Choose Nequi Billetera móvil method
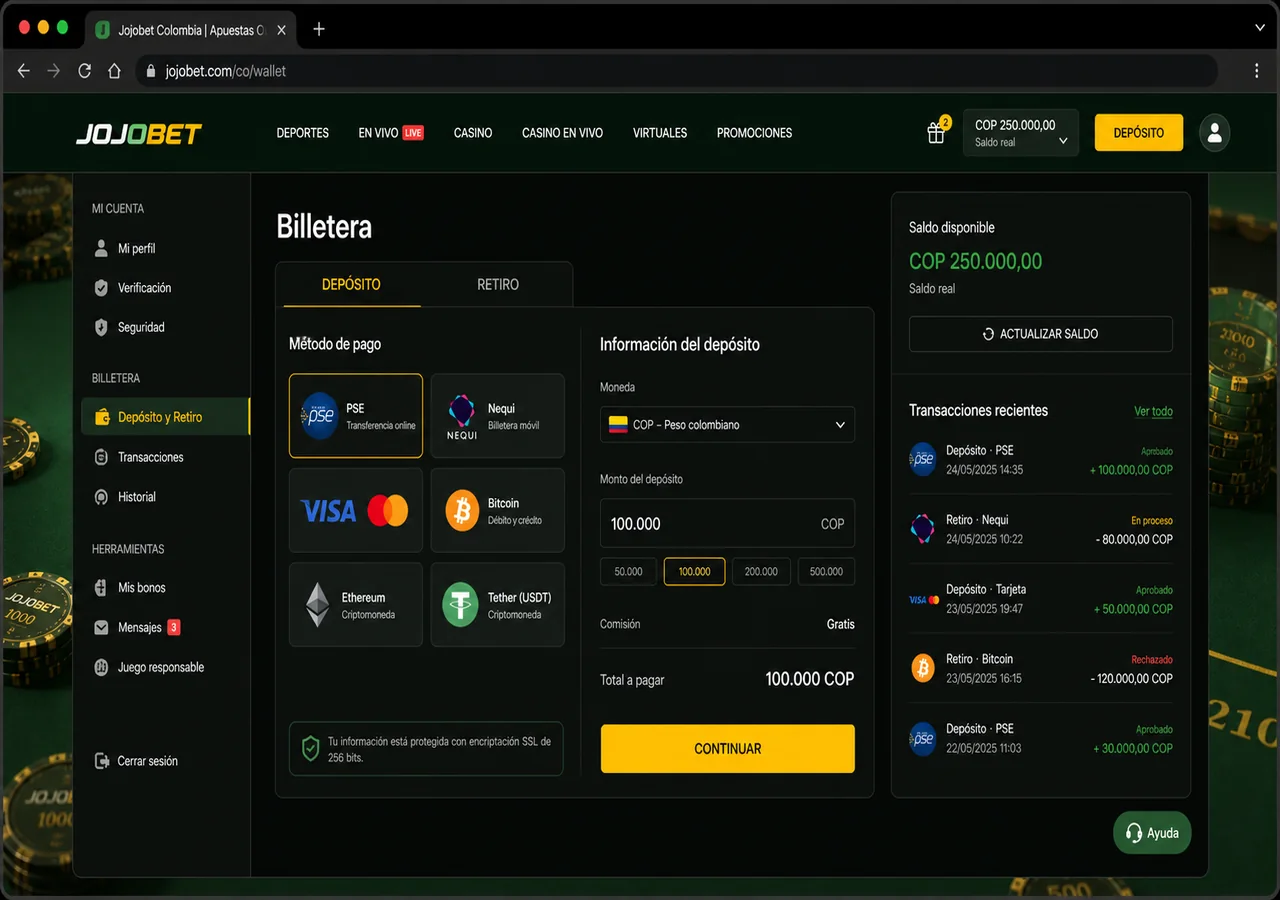This screenshot has width=1280, height=900. point(498,416)
